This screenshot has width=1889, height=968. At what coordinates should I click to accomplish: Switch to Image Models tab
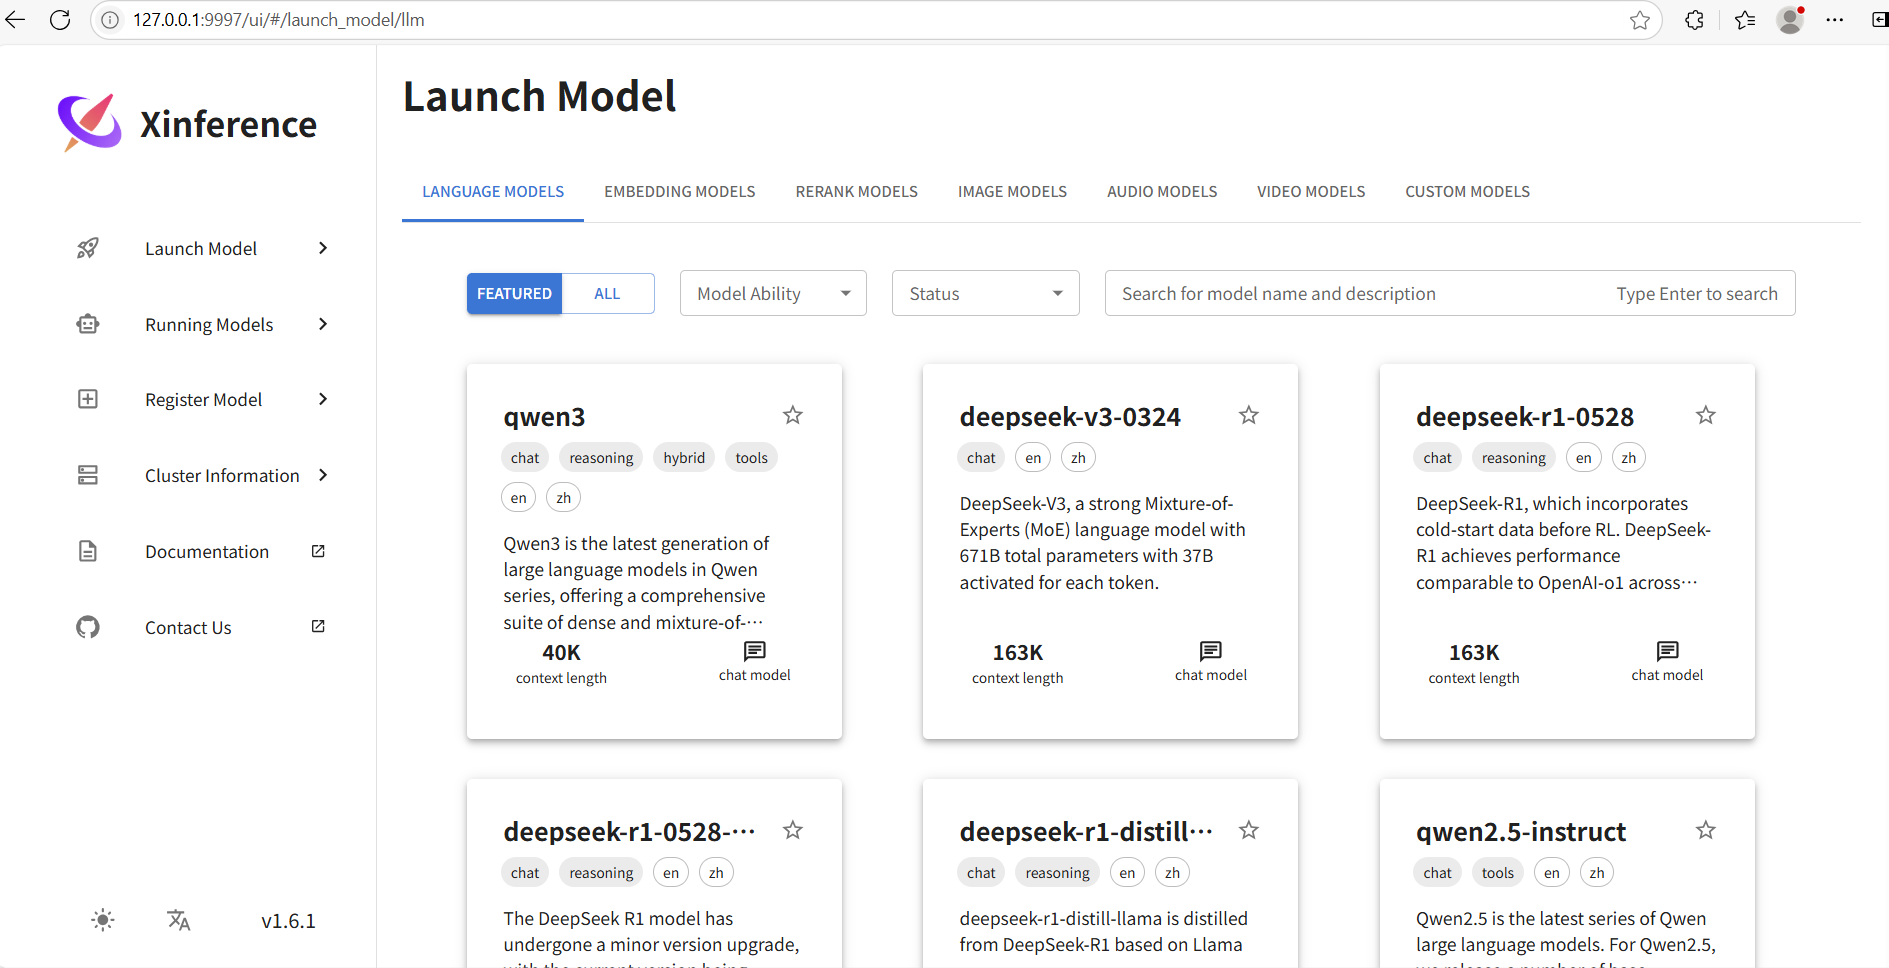(1012, 192)
